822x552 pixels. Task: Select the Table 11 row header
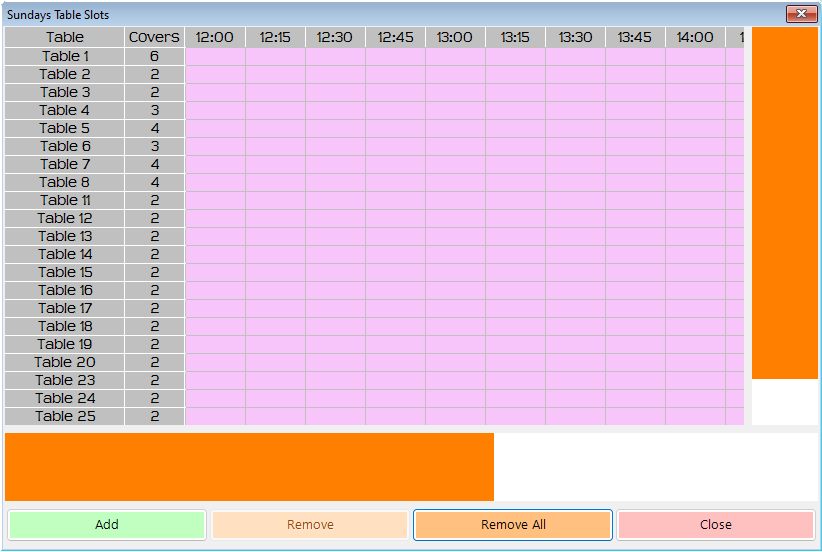pos(65,200)
